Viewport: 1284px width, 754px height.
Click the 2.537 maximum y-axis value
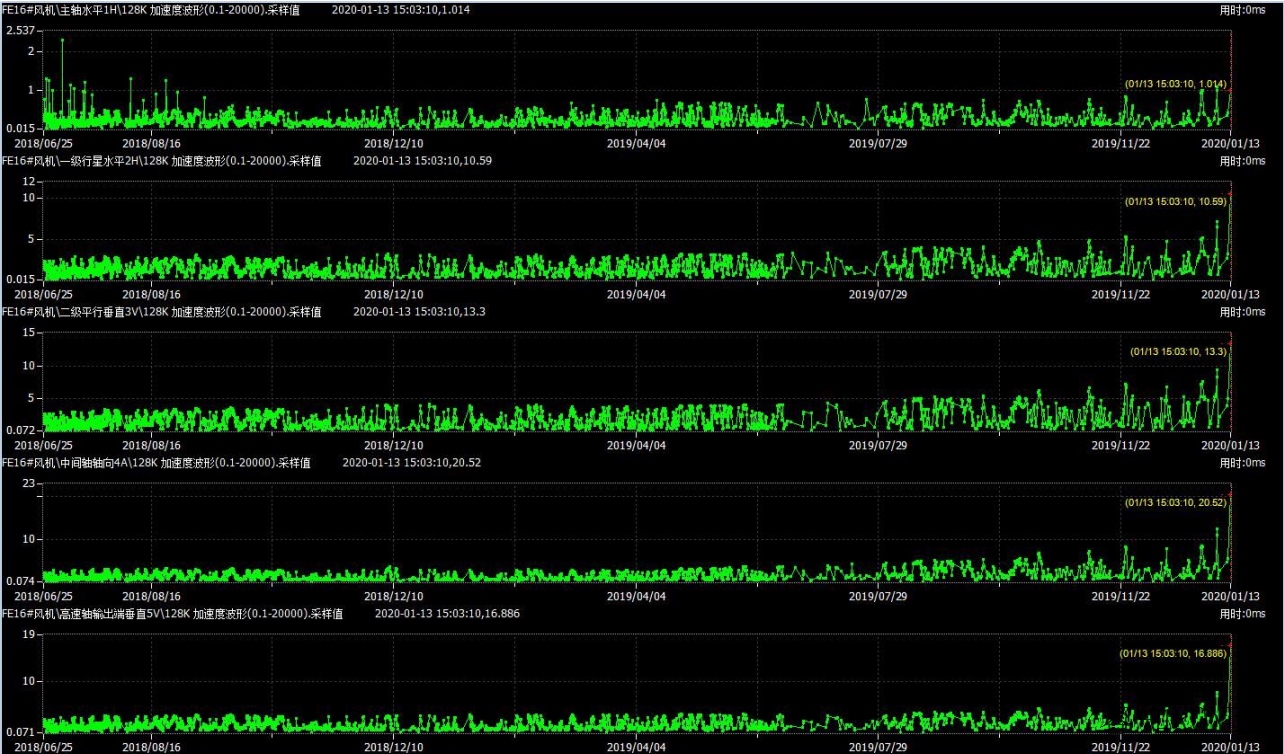click(x=21, y=31)
